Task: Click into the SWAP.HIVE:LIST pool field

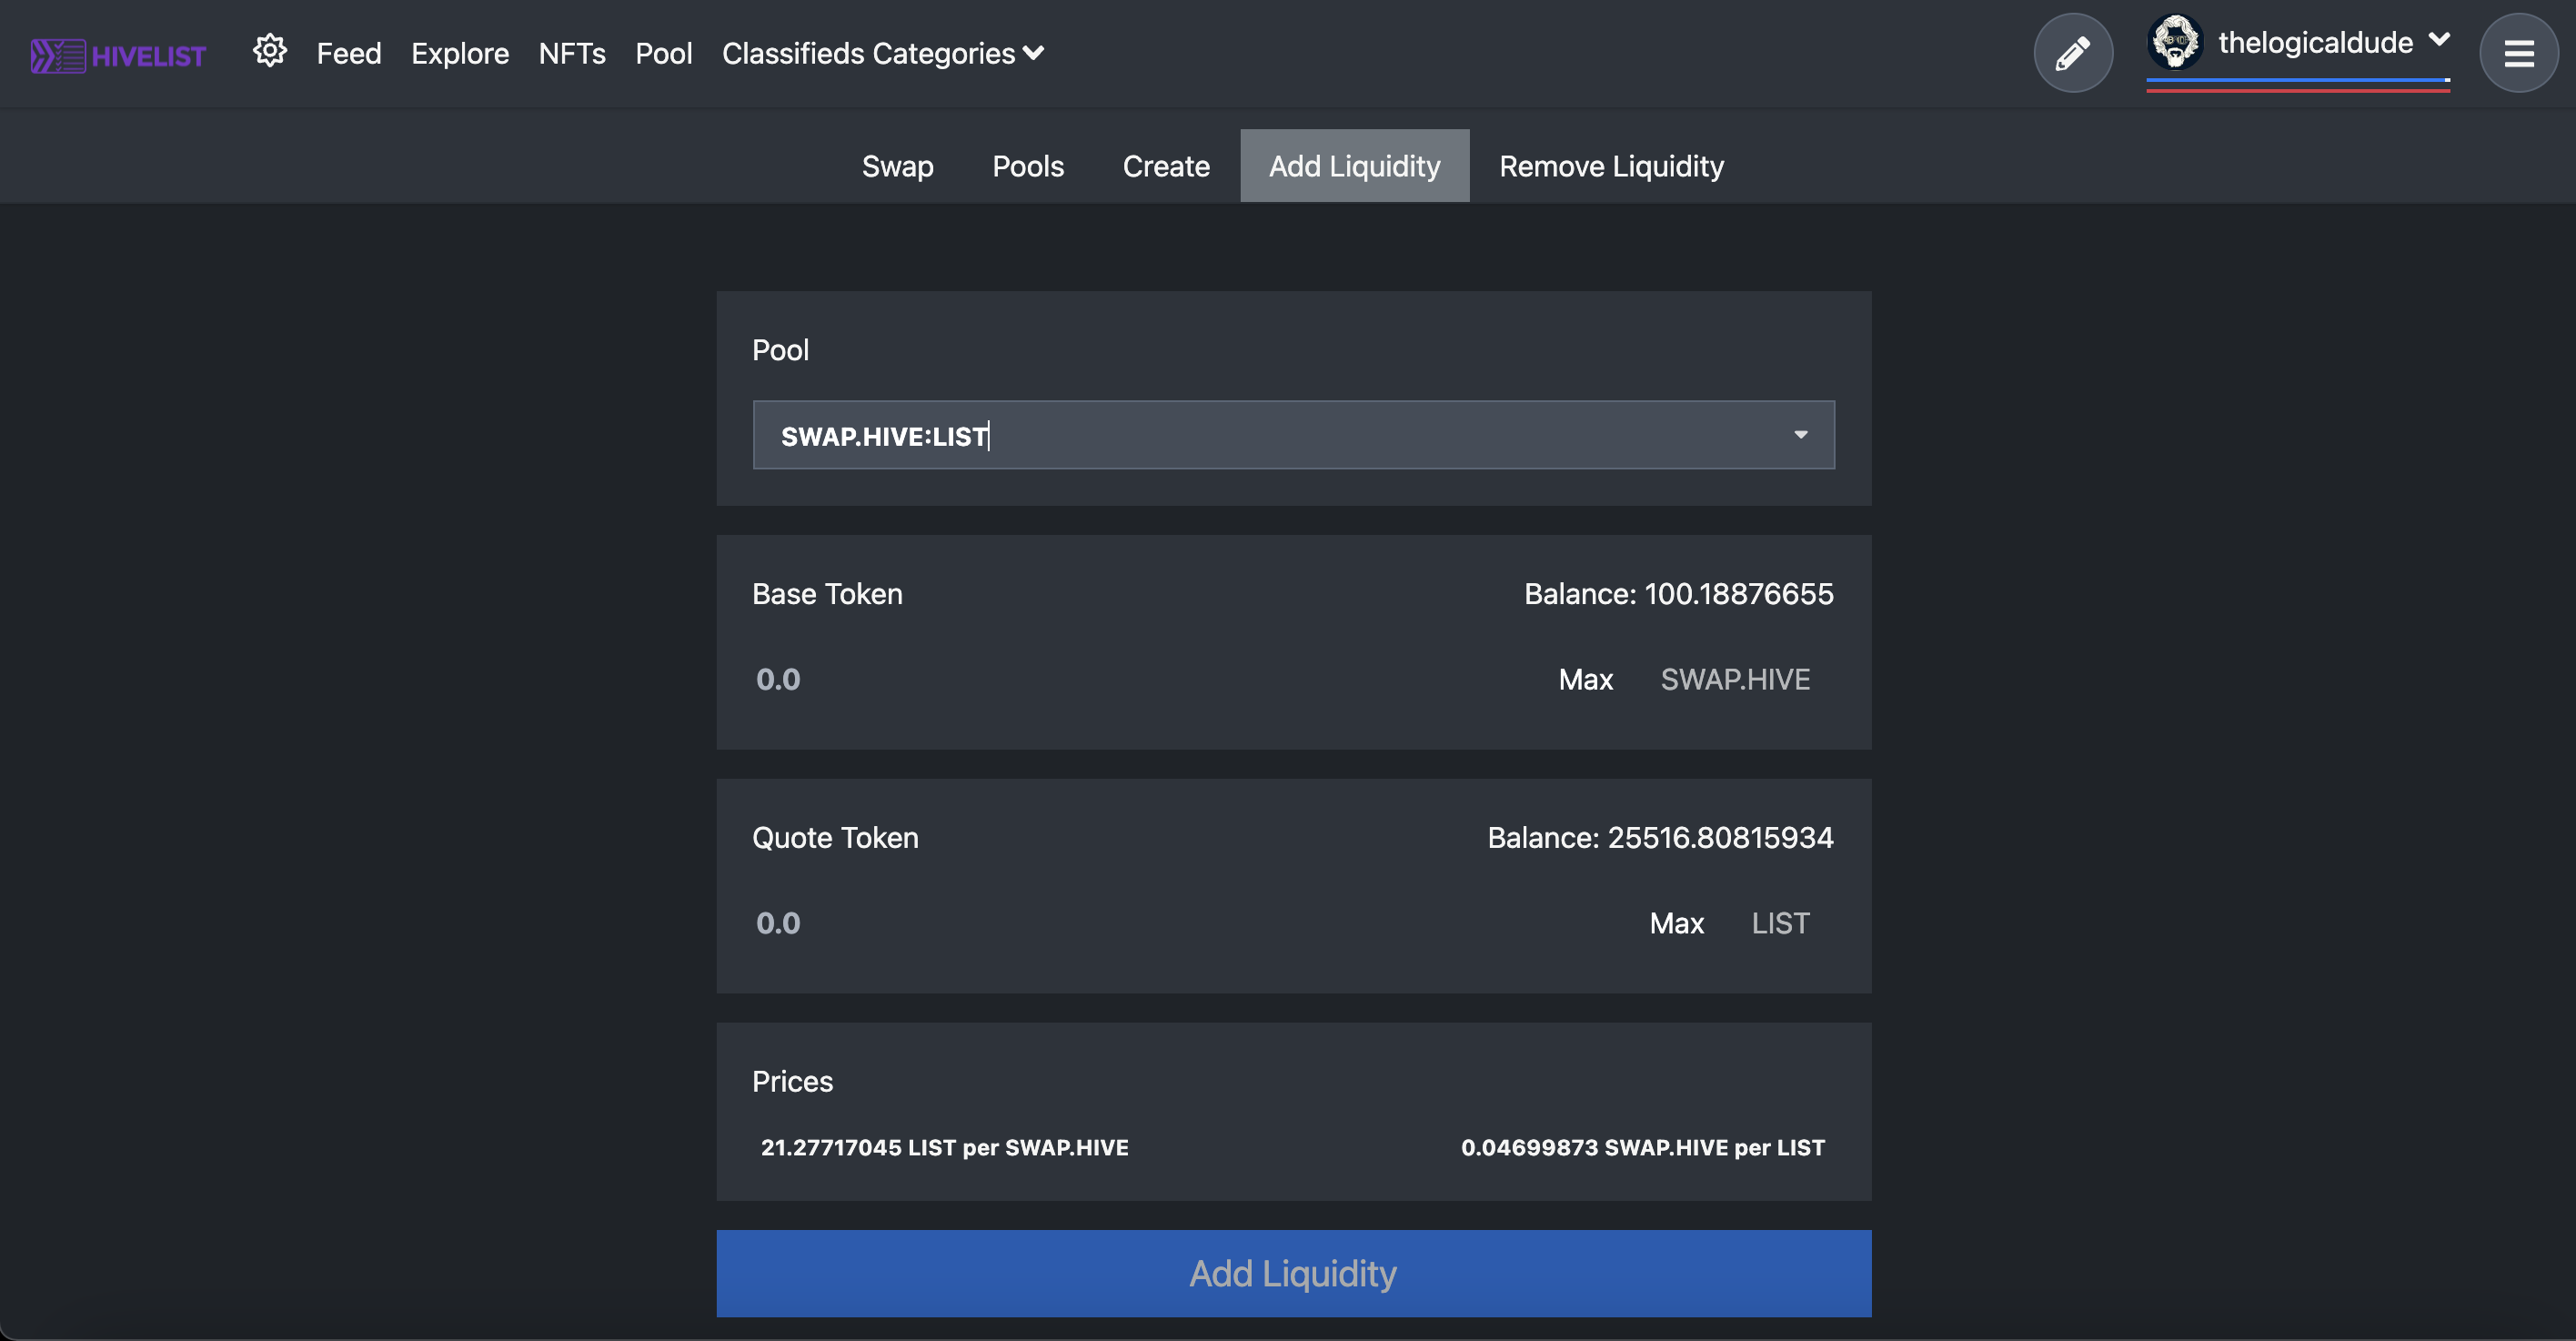Action: 1293,435
